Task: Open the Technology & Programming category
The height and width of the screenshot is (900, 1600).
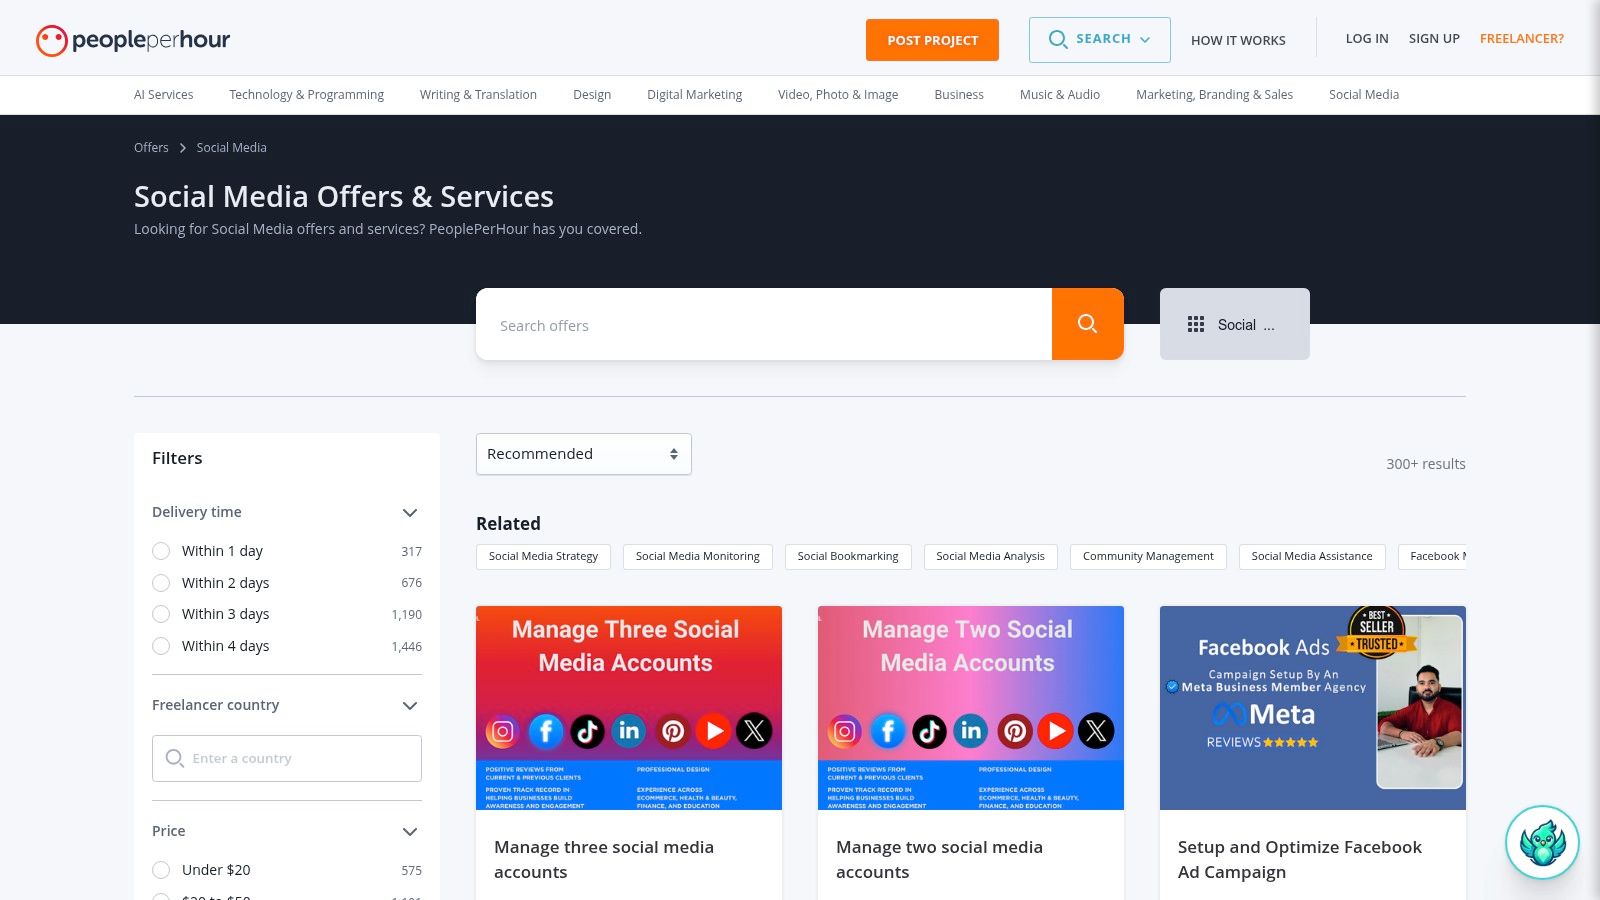Action: point(306,95)
